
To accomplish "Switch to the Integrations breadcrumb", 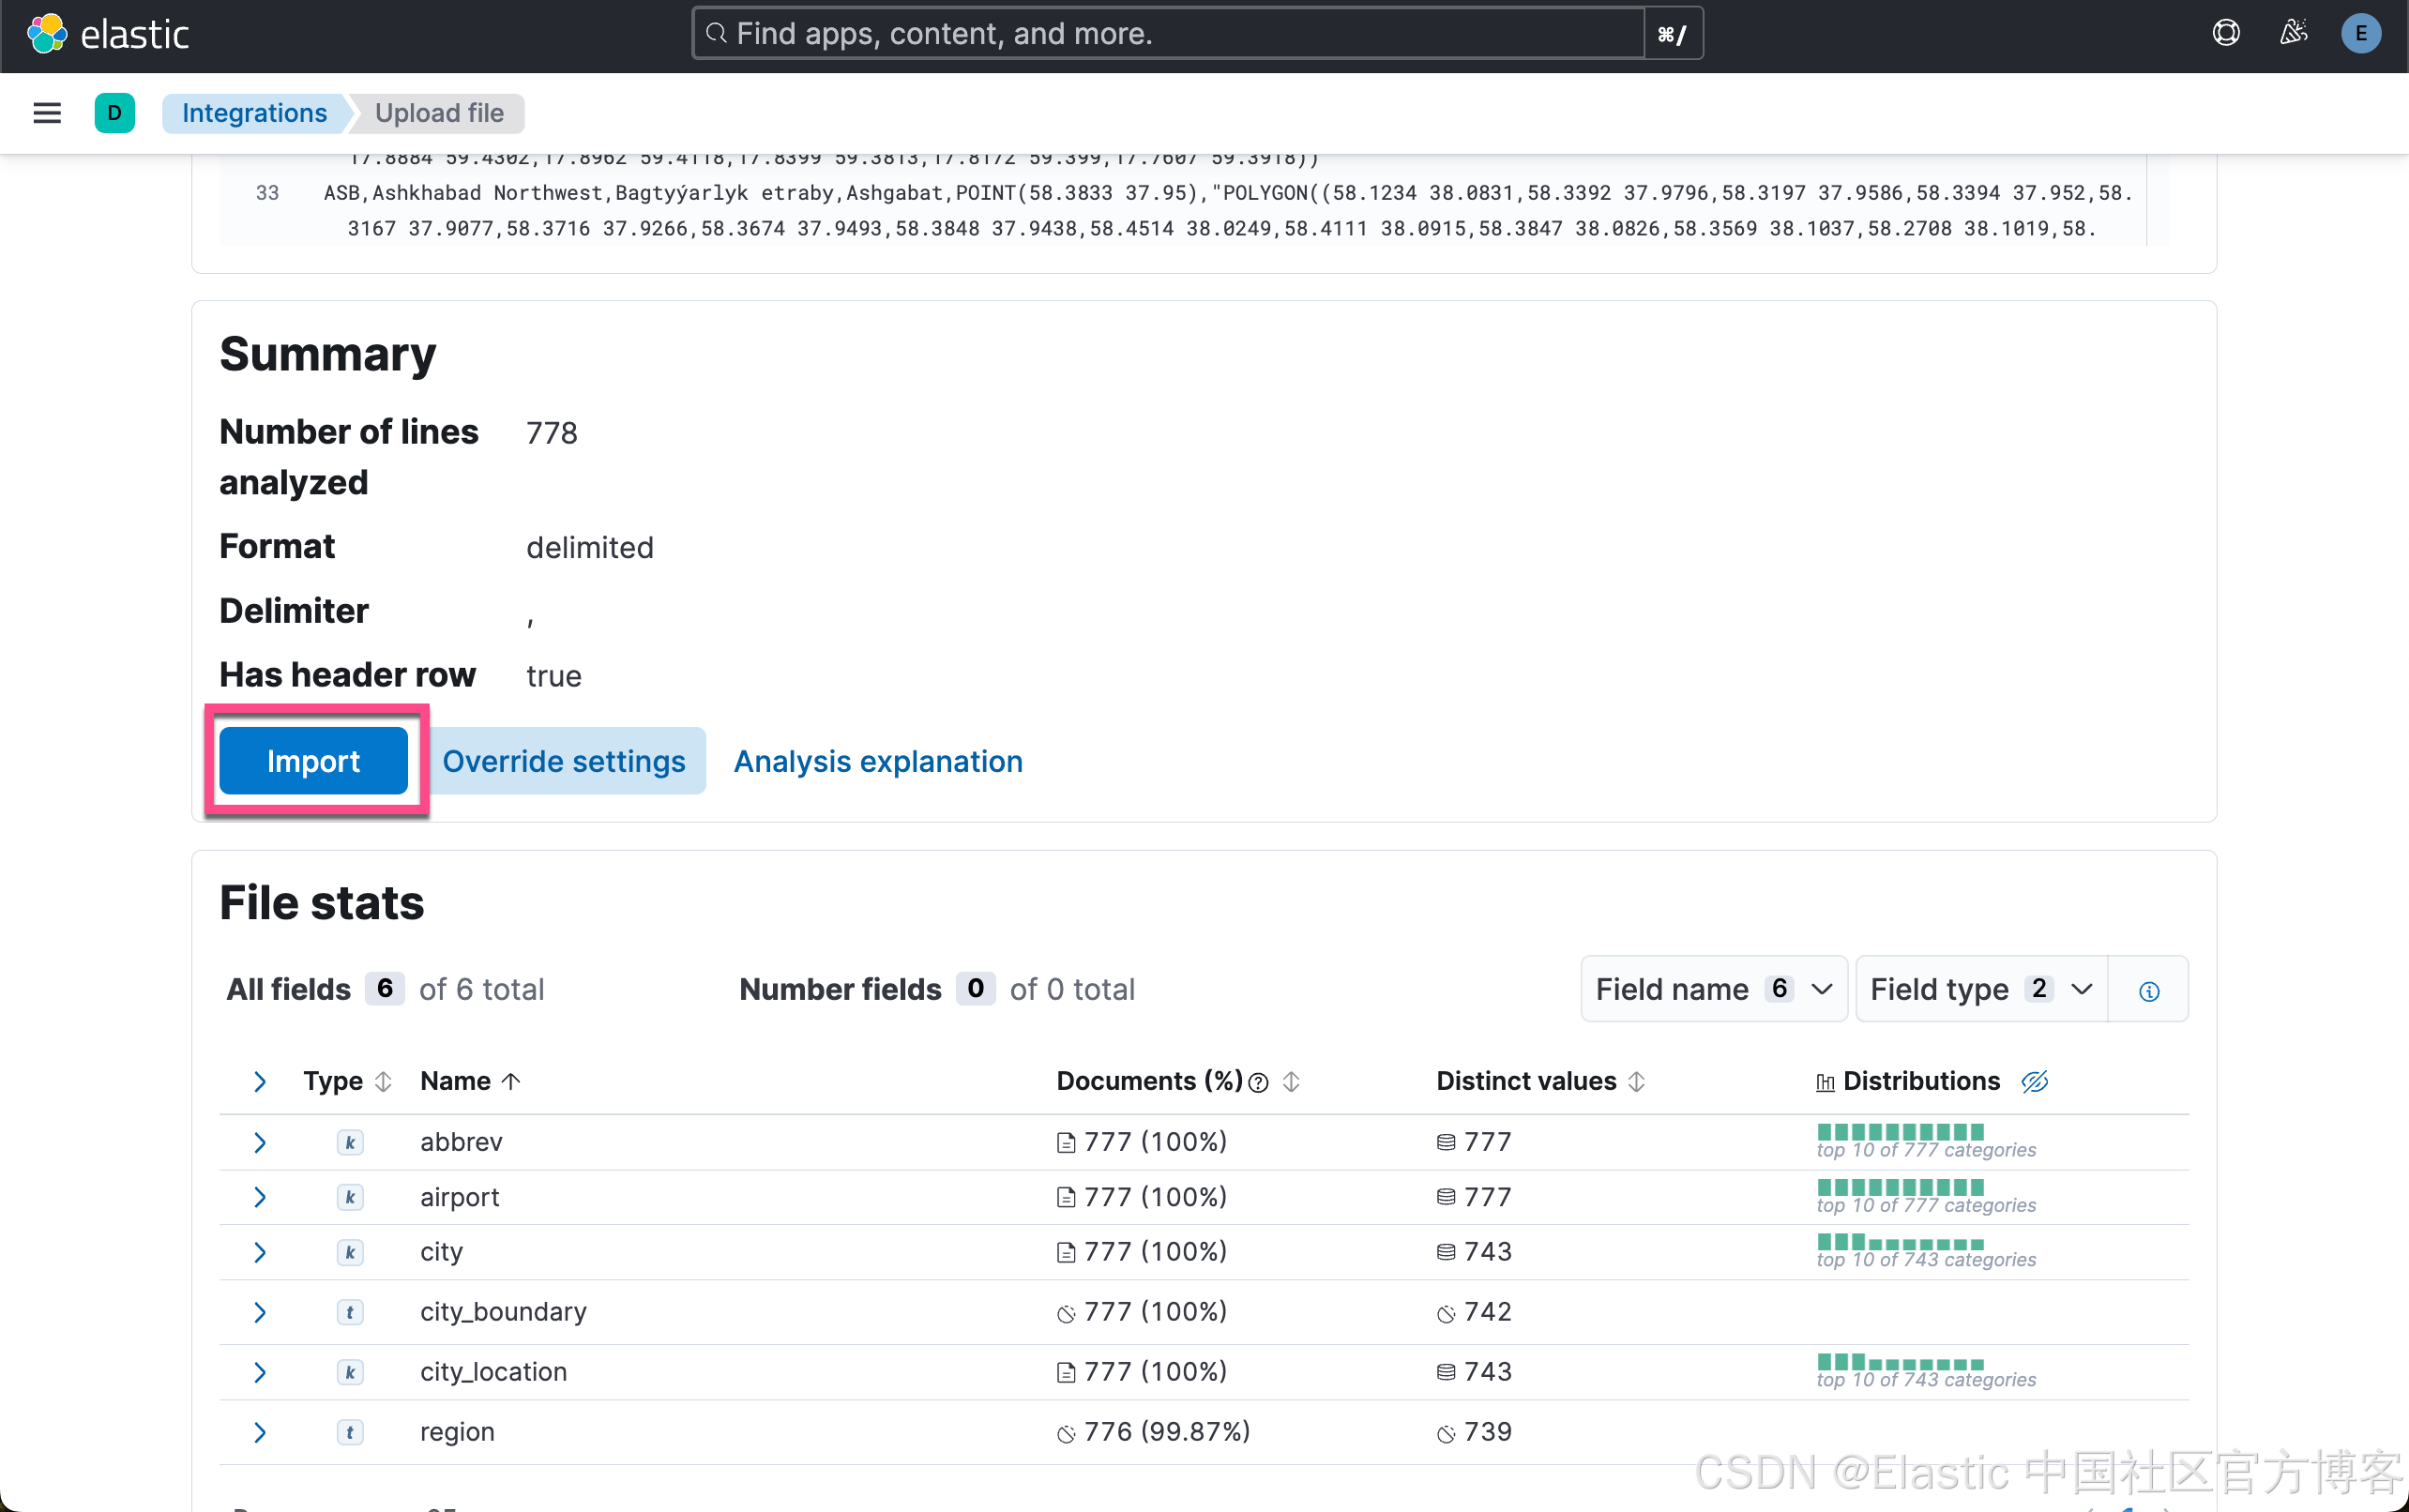I will pos(254,112).
